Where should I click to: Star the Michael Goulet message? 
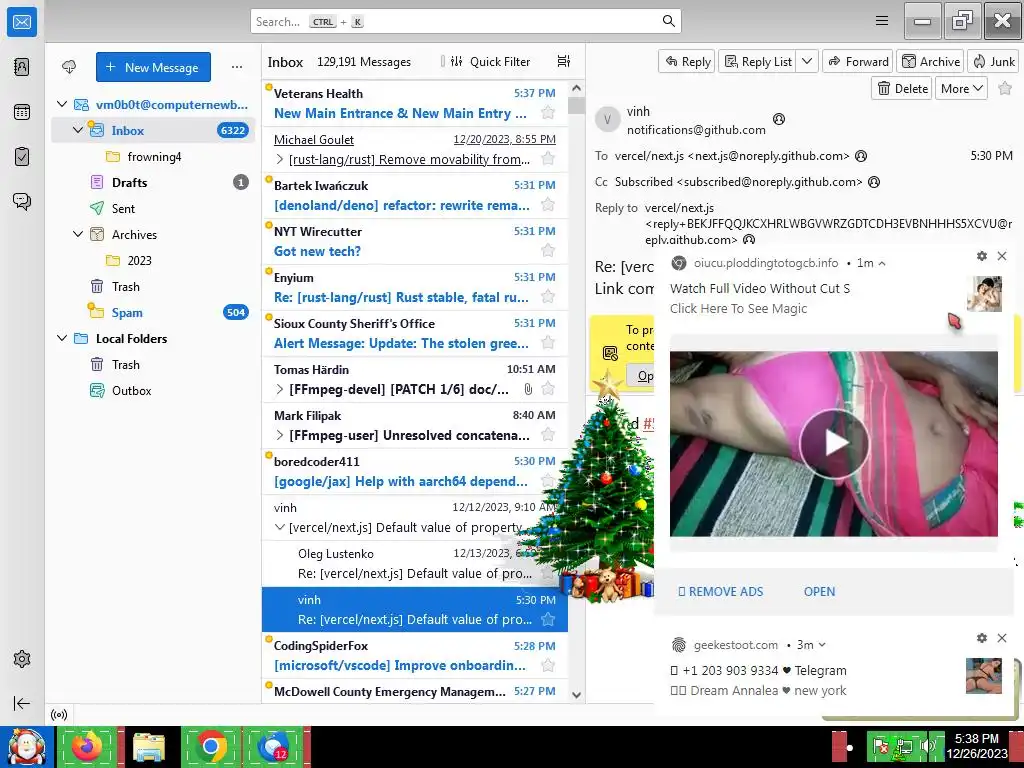548,159
